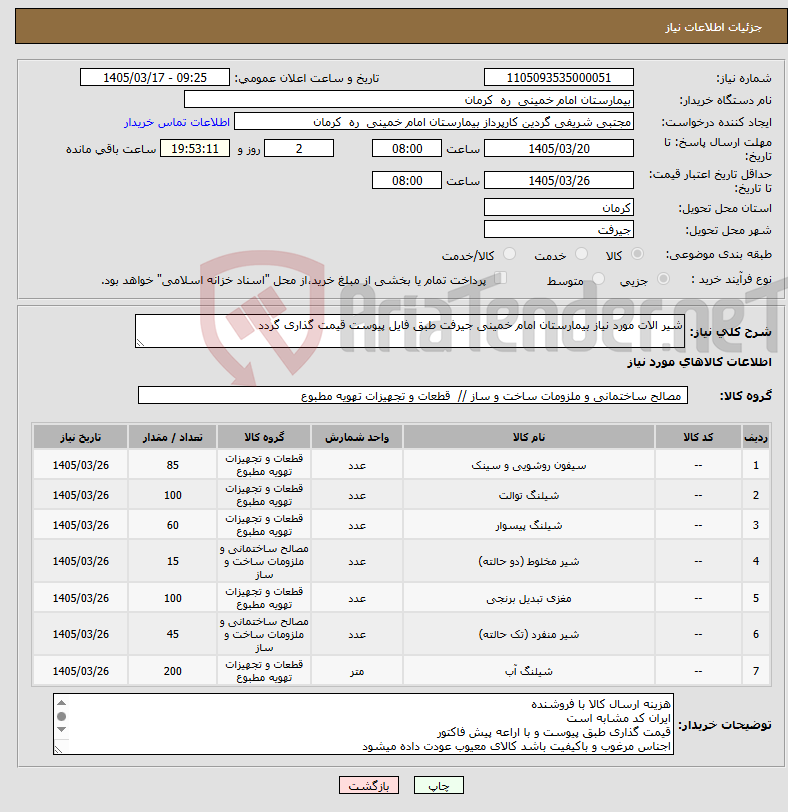Click page title جزئیات اطلاعات نیاز
788x812 pixels.
point(713,27)
